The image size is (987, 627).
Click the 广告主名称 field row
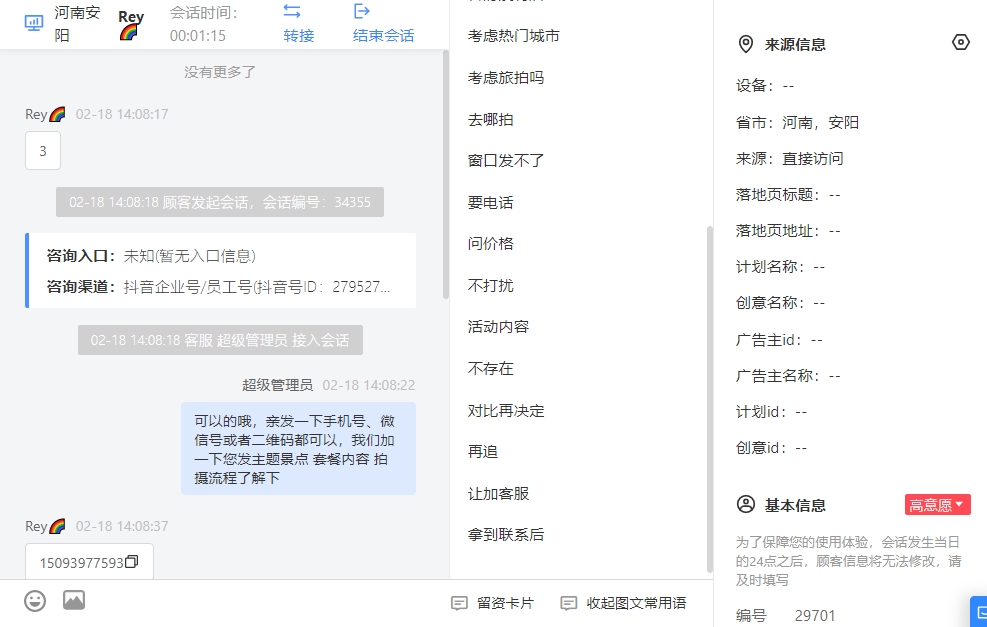point(788,376)
